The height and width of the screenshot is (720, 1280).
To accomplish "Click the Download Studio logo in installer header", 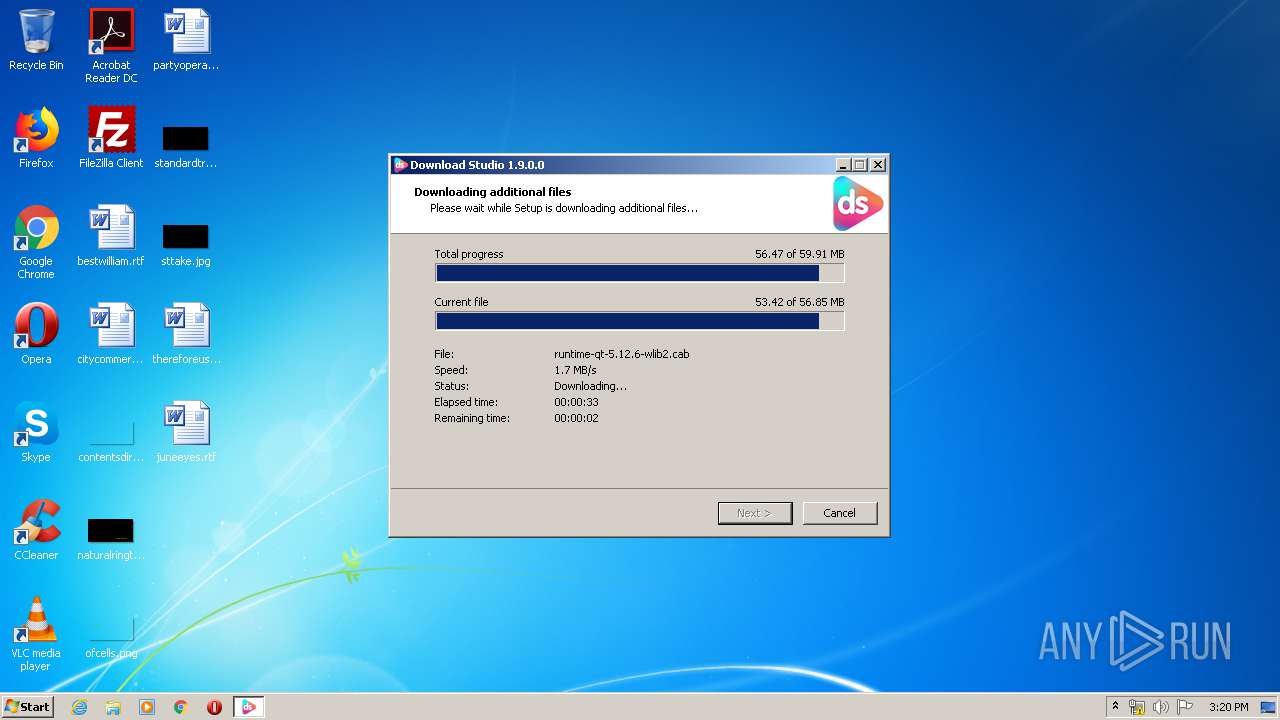I will tap(858, 204).
